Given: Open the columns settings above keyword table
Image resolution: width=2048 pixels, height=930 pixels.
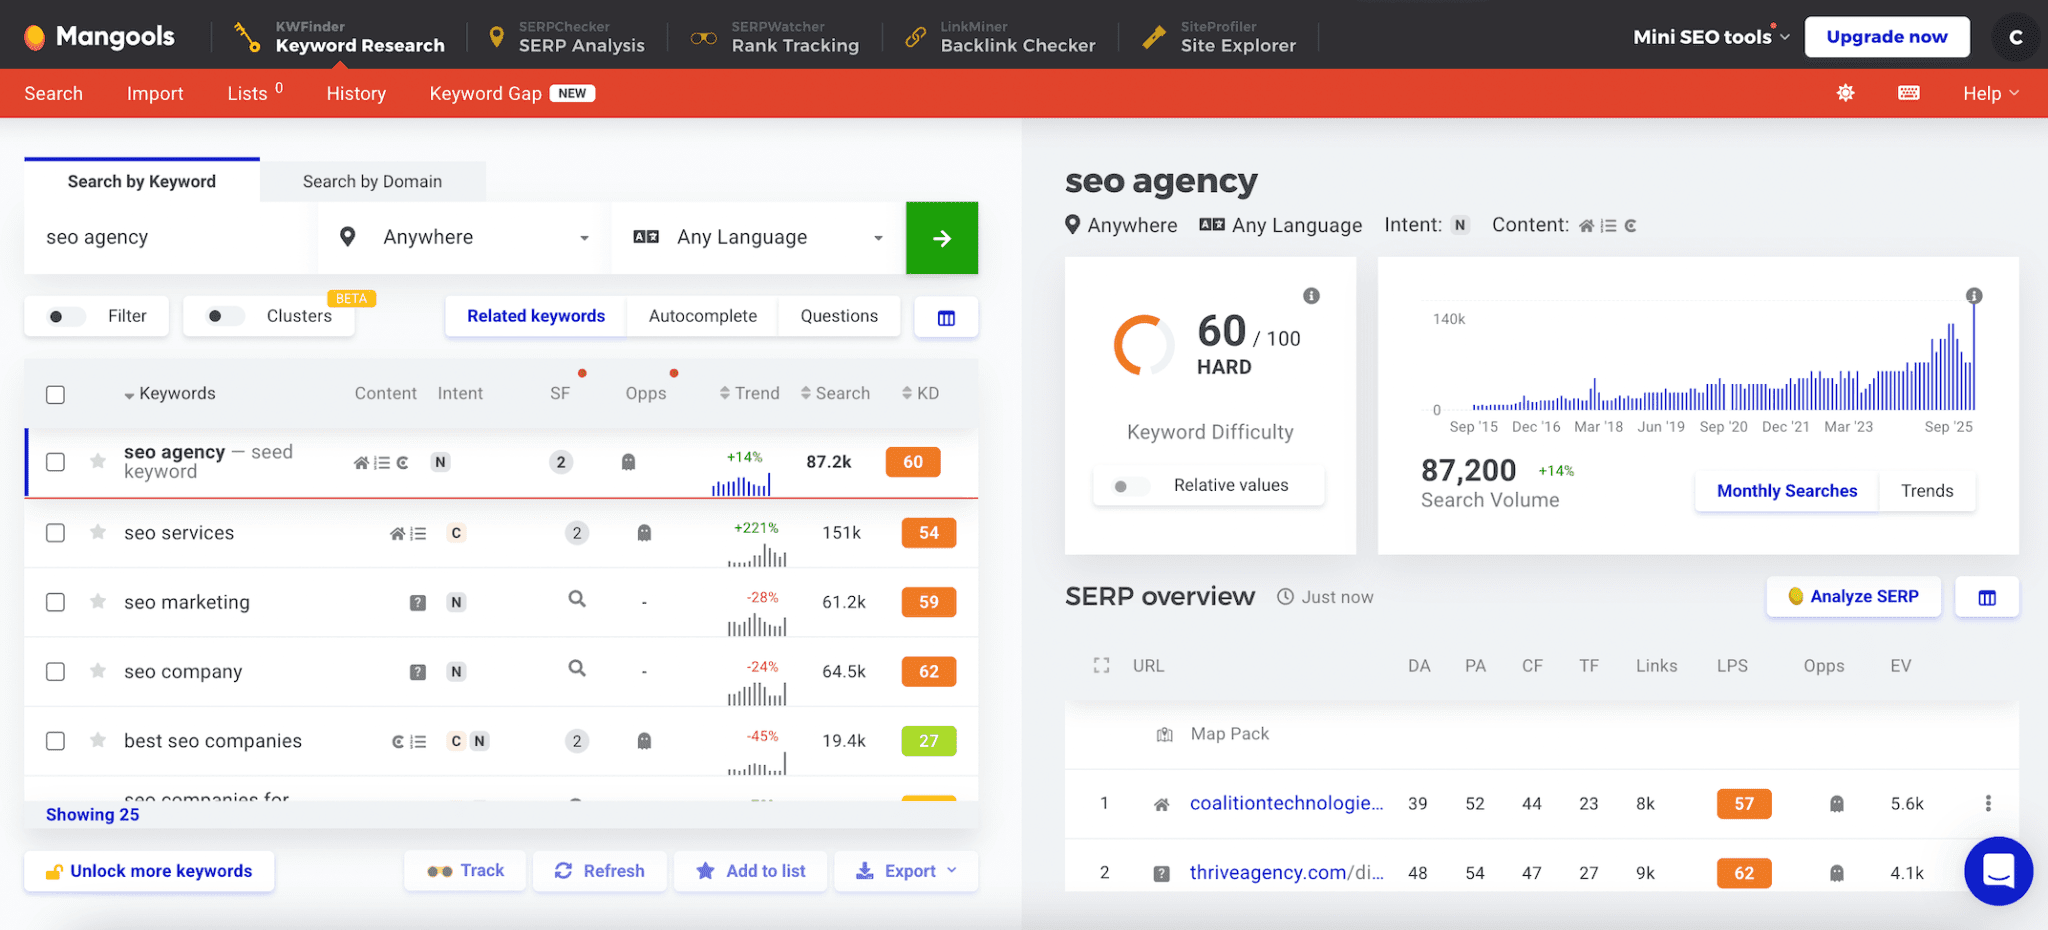Looking at the screenshot, I should [x=946, y=317].
